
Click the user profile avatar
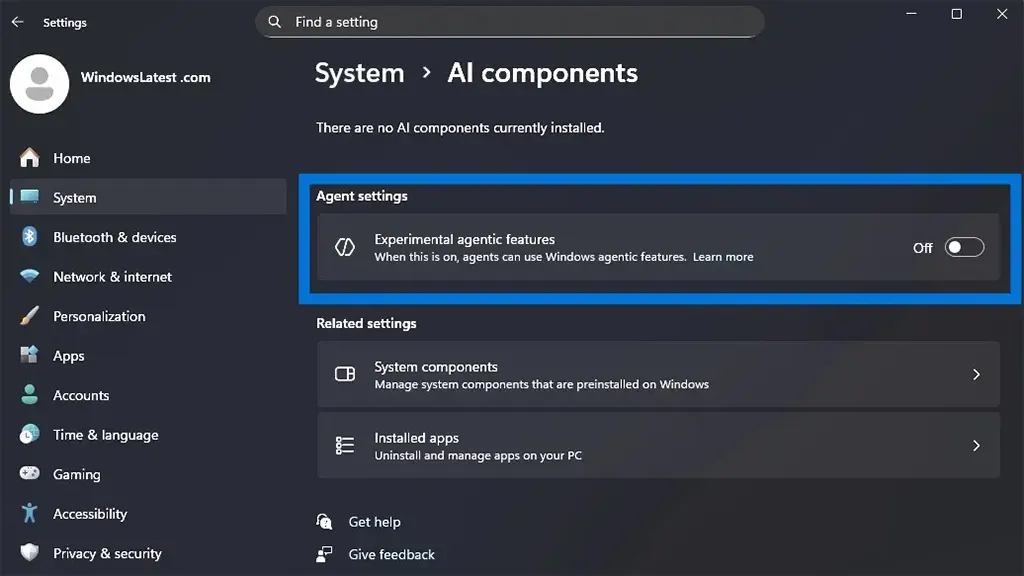(x=39, y=84)
